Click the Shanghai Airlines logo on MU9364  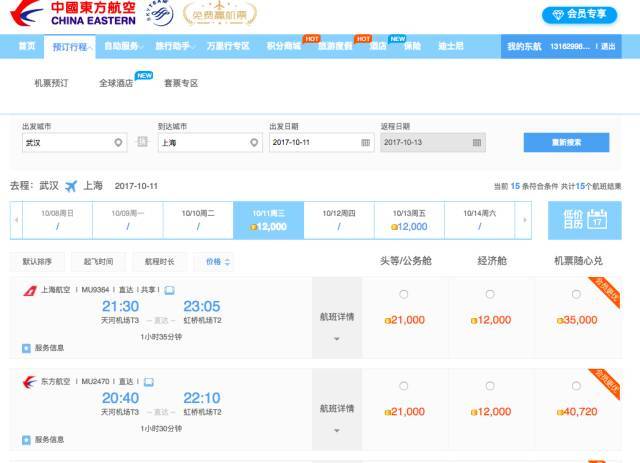click(30, 290)
